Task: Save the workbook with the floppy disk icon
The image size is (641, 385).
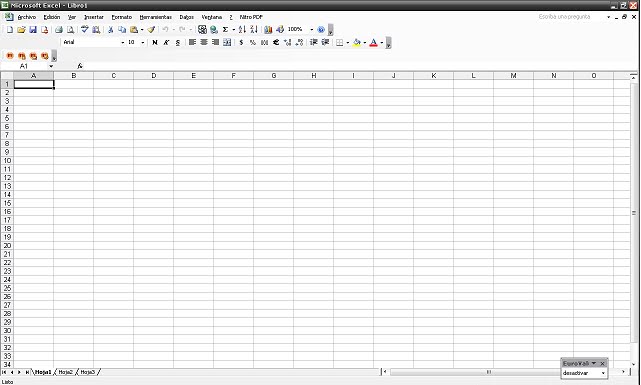Action: [x=33, y=29]
